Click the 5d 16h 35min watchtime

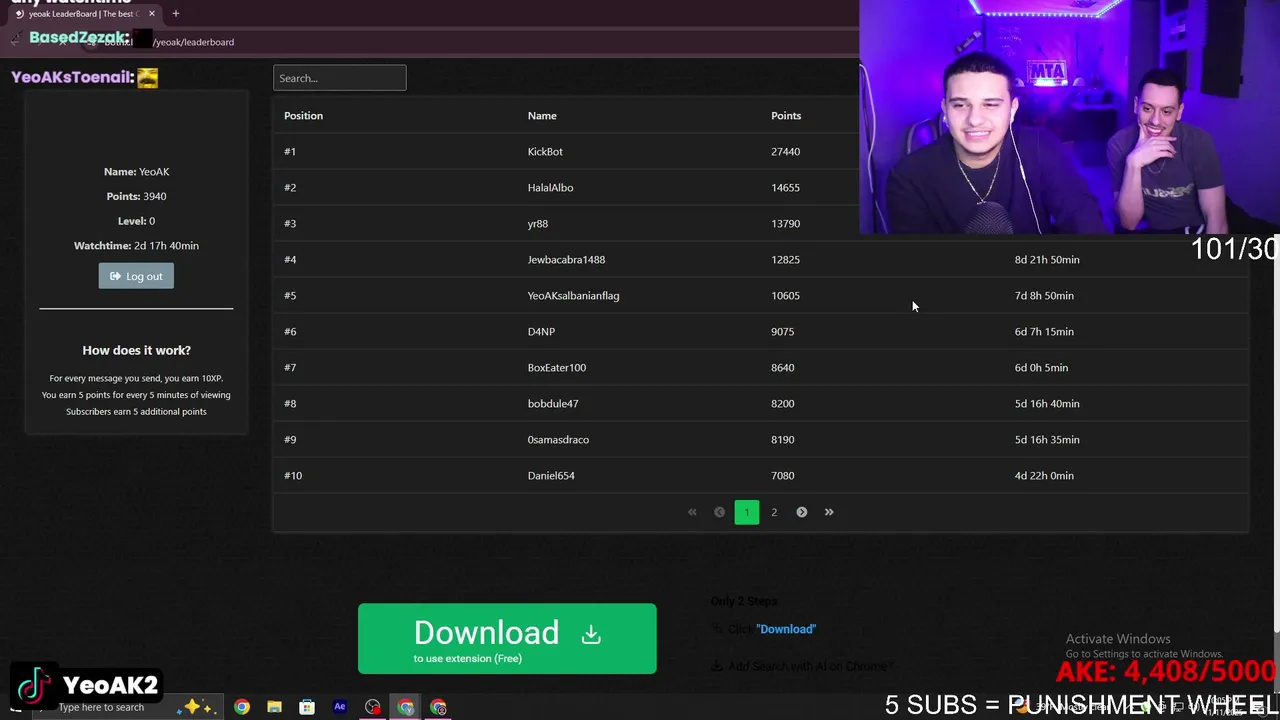click(1047, 440)
